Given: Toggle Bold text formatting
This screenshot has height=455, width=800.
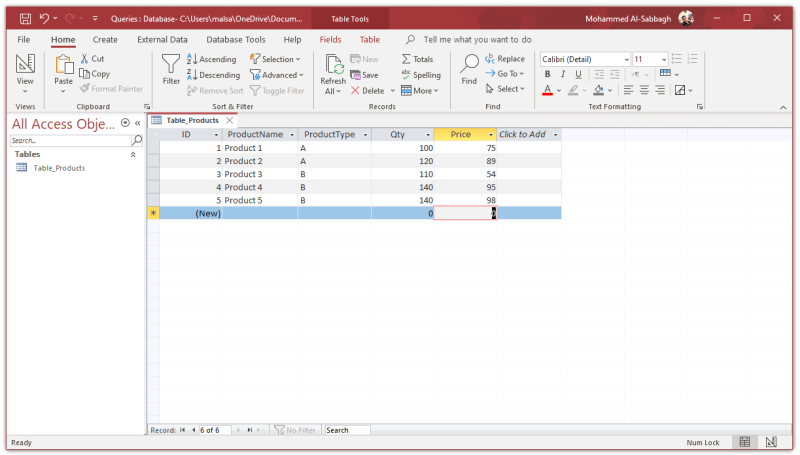Looking at the screenshot, I should (x=547, y=74).
